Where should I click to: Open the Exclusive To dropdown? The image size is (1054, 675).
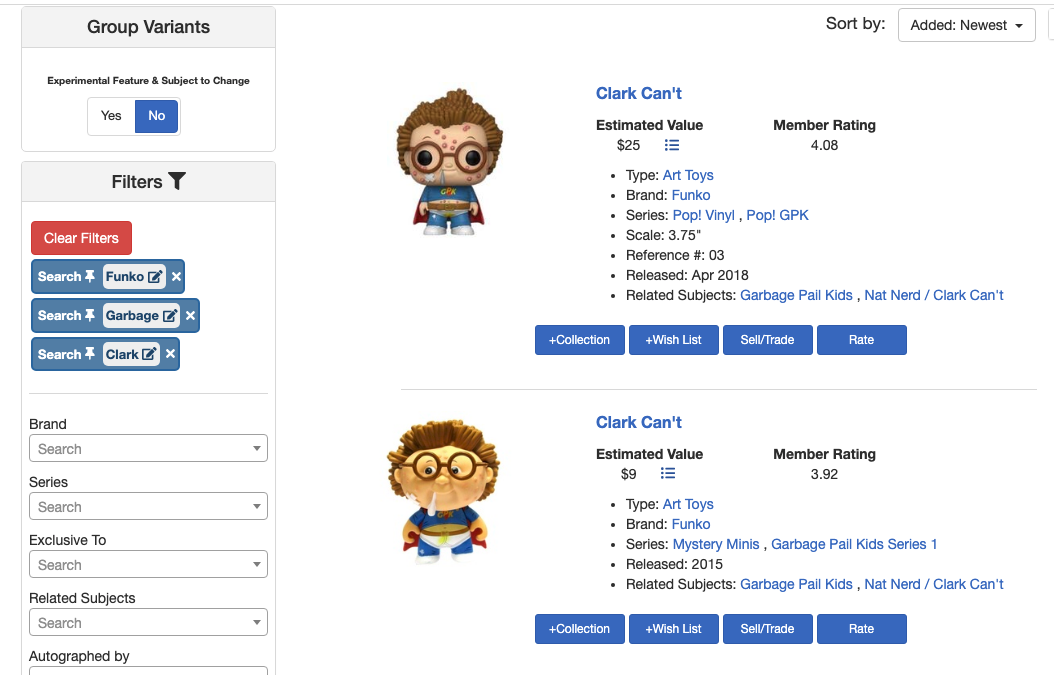click(x=149, y=564)
